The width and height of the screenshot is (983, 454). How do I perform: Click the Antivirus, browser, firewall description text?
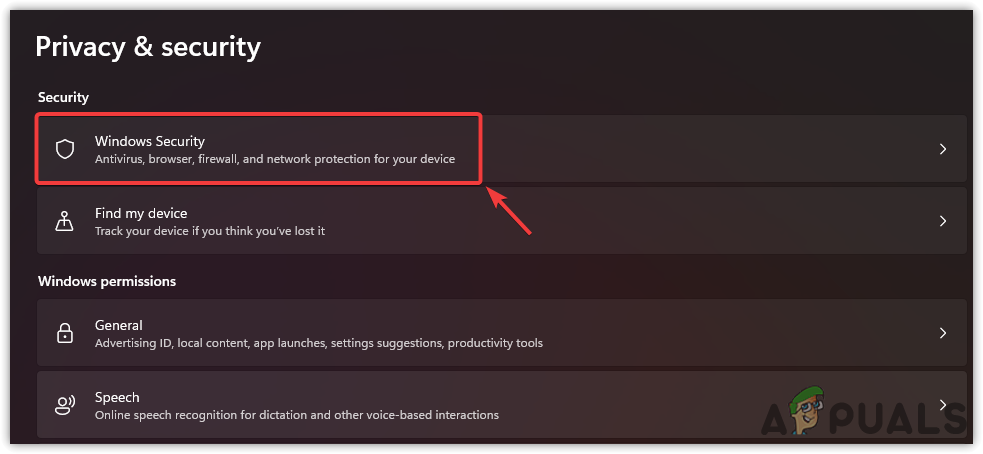[x=275, y=159]
